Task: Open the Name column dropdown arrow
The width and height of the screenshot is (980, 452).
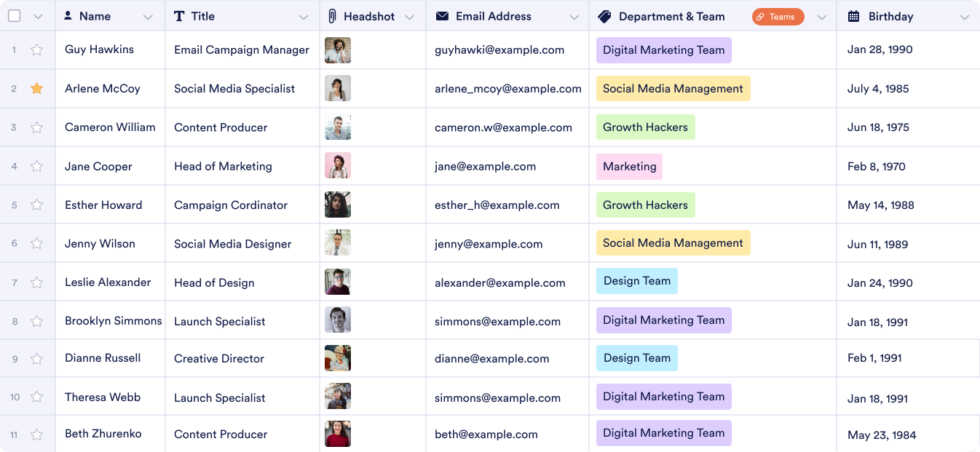Action: click(148, 17)
